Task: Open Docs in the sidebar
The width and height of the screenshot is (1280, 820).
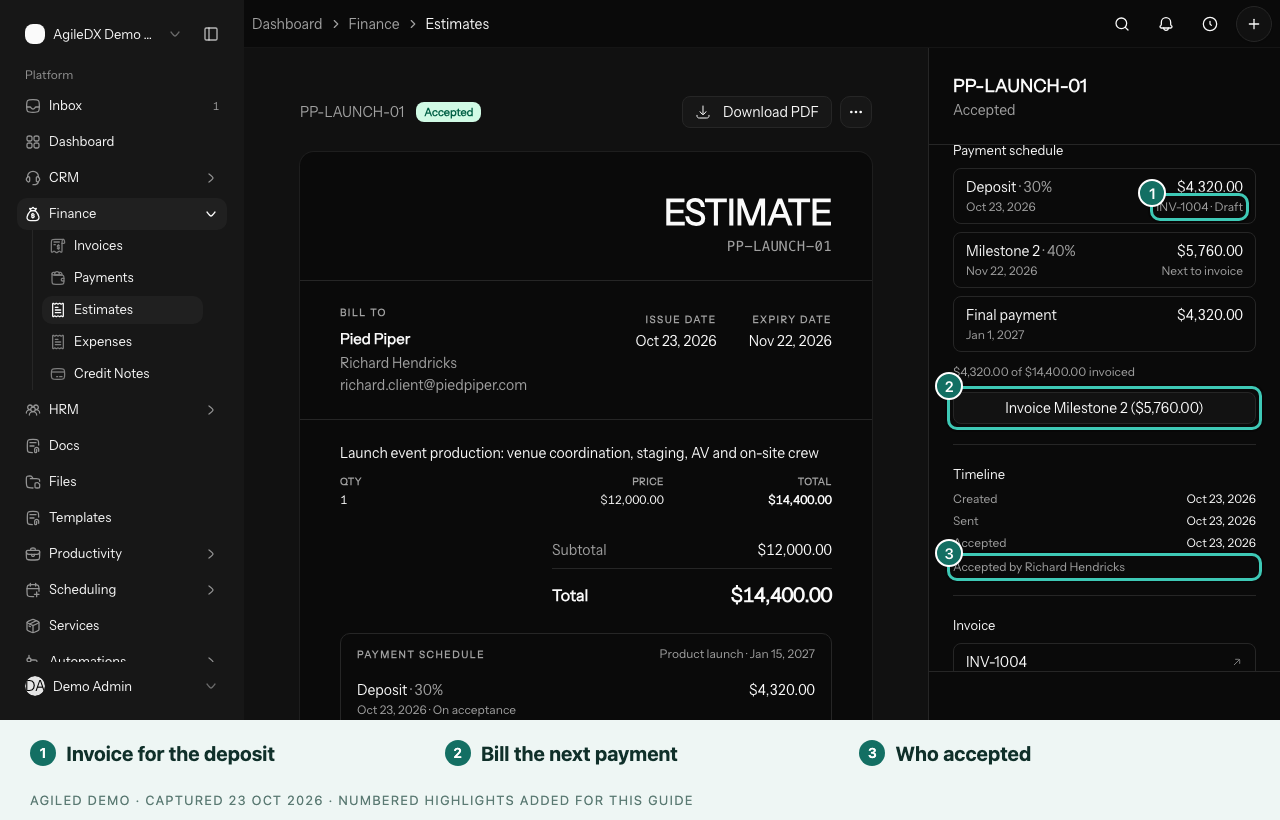Action: pos(122,446)
